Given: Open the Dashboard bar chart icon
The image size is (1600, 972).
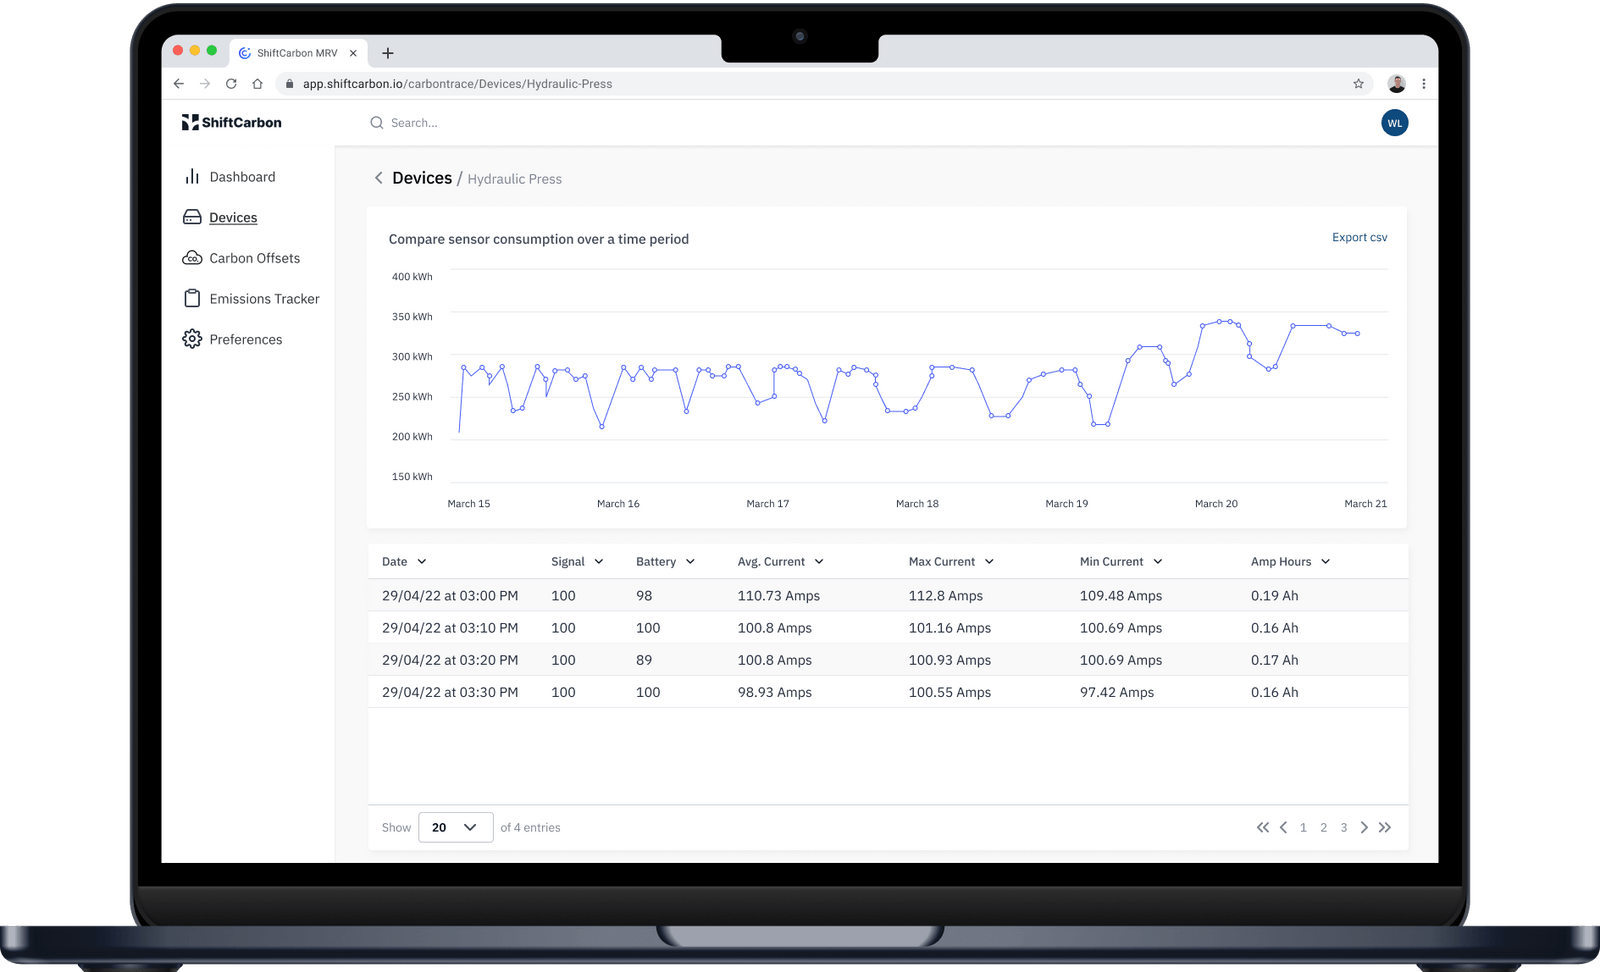Looking at the screenshot, I should coord(192,177).
